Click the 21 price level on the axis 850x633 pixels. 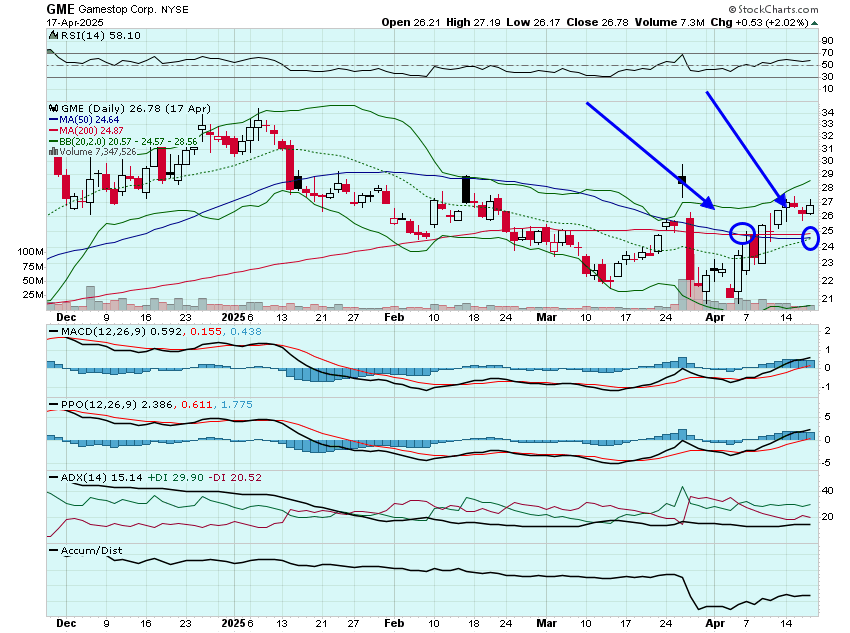(827, 299)
